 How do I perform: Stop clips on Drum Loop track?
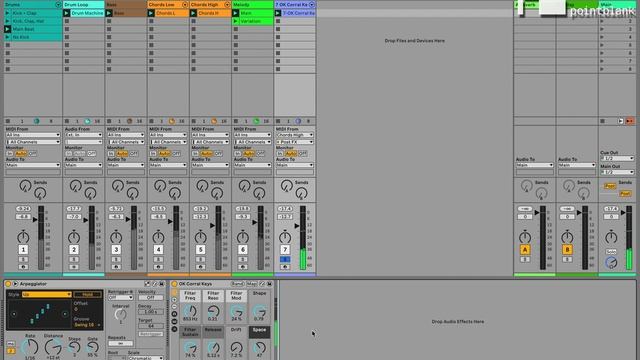(67, 121)
